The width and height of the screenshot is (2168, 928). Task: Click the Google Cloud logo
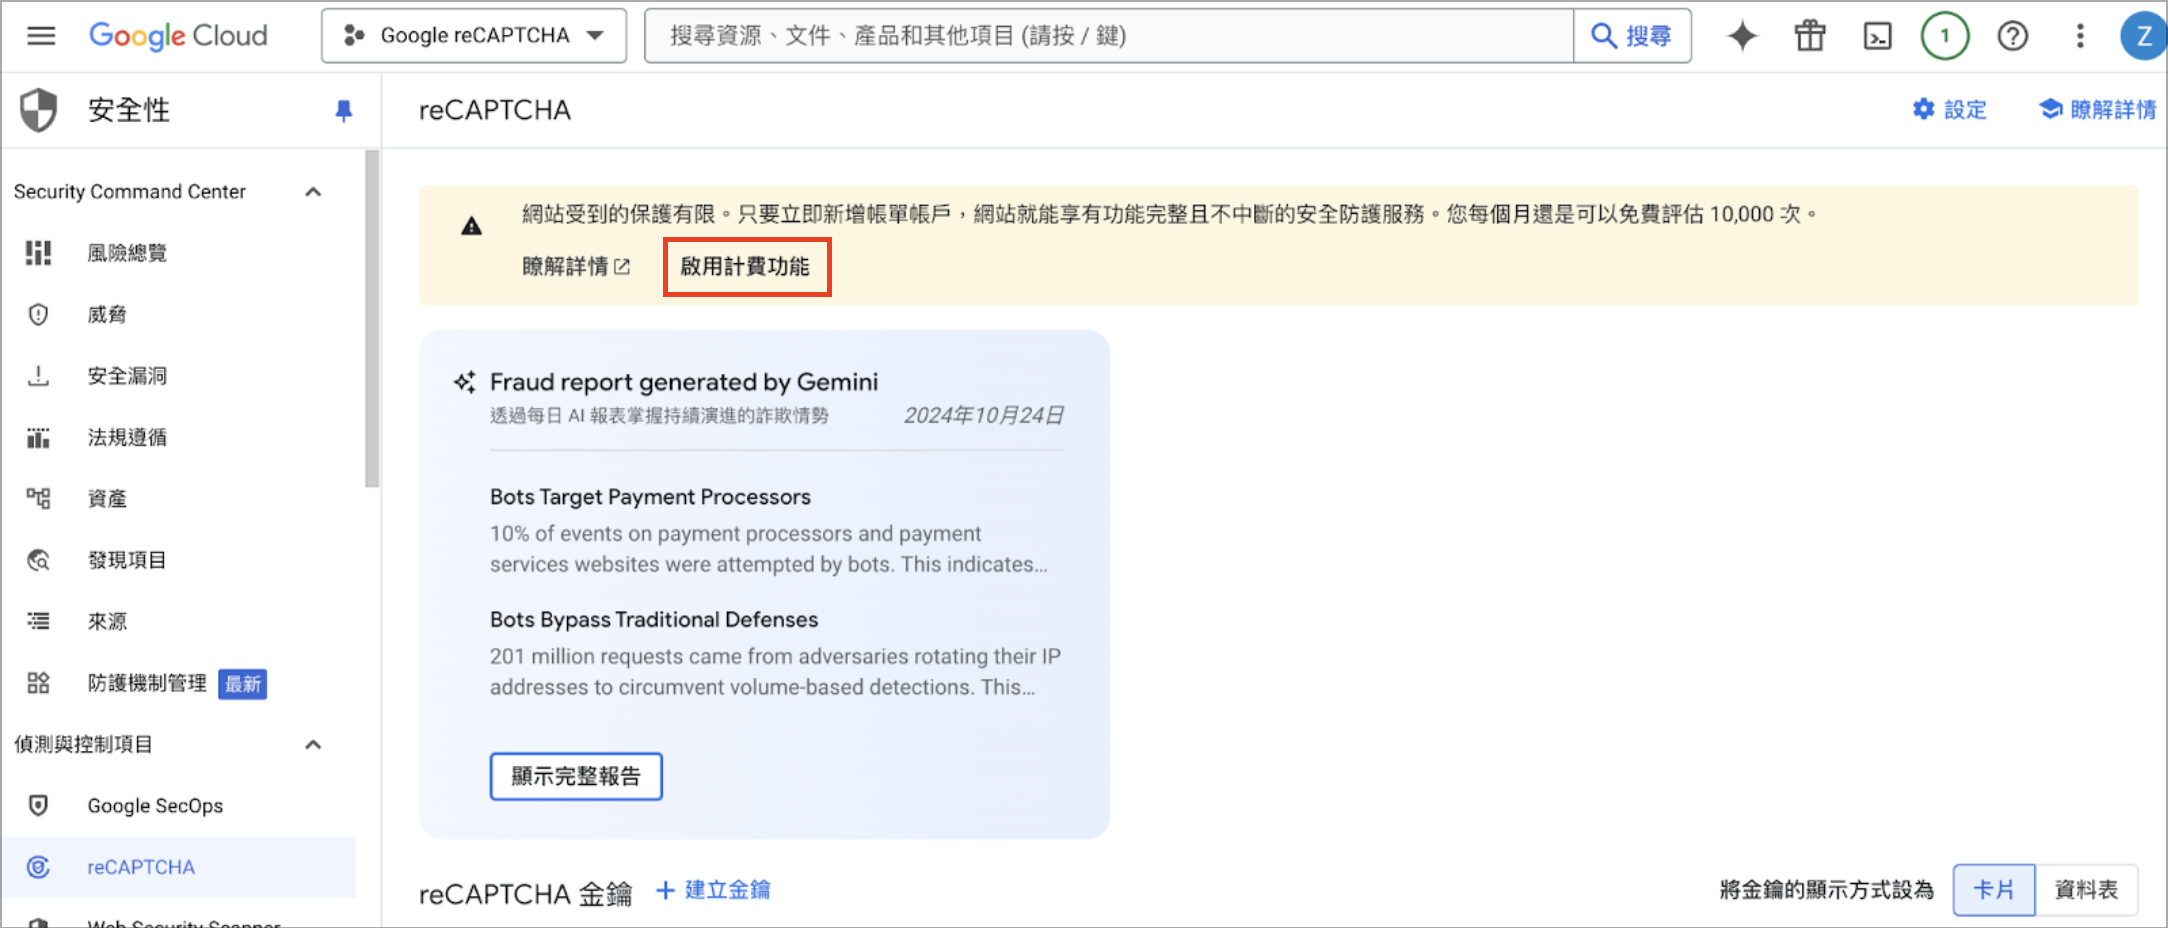pos(178,36)
